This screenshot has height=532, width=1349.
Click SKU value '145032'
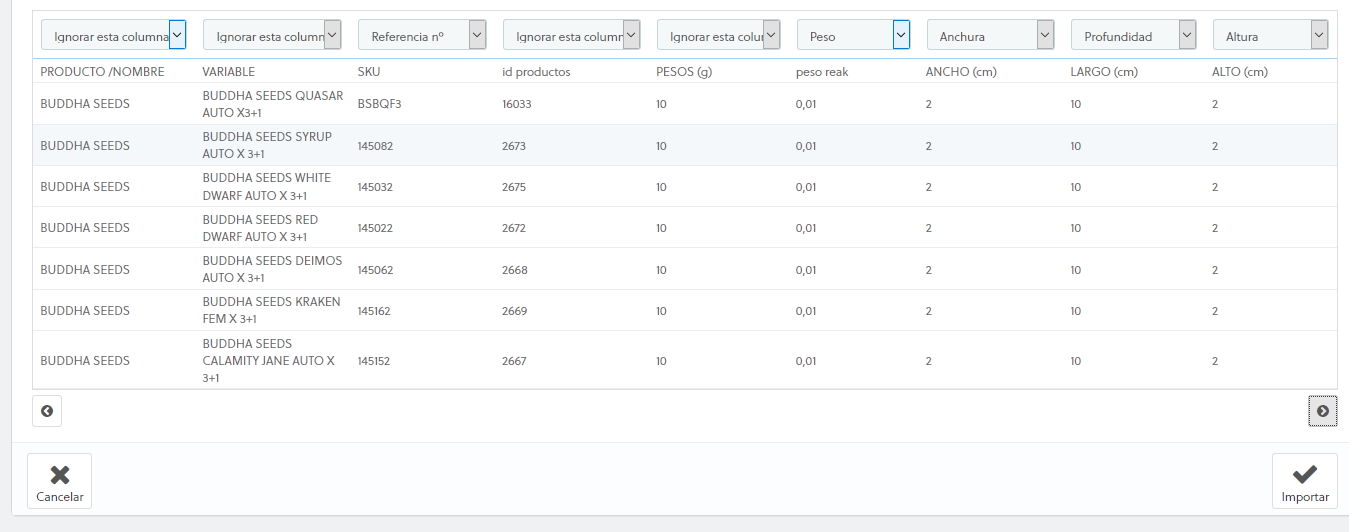pos(375,187)
